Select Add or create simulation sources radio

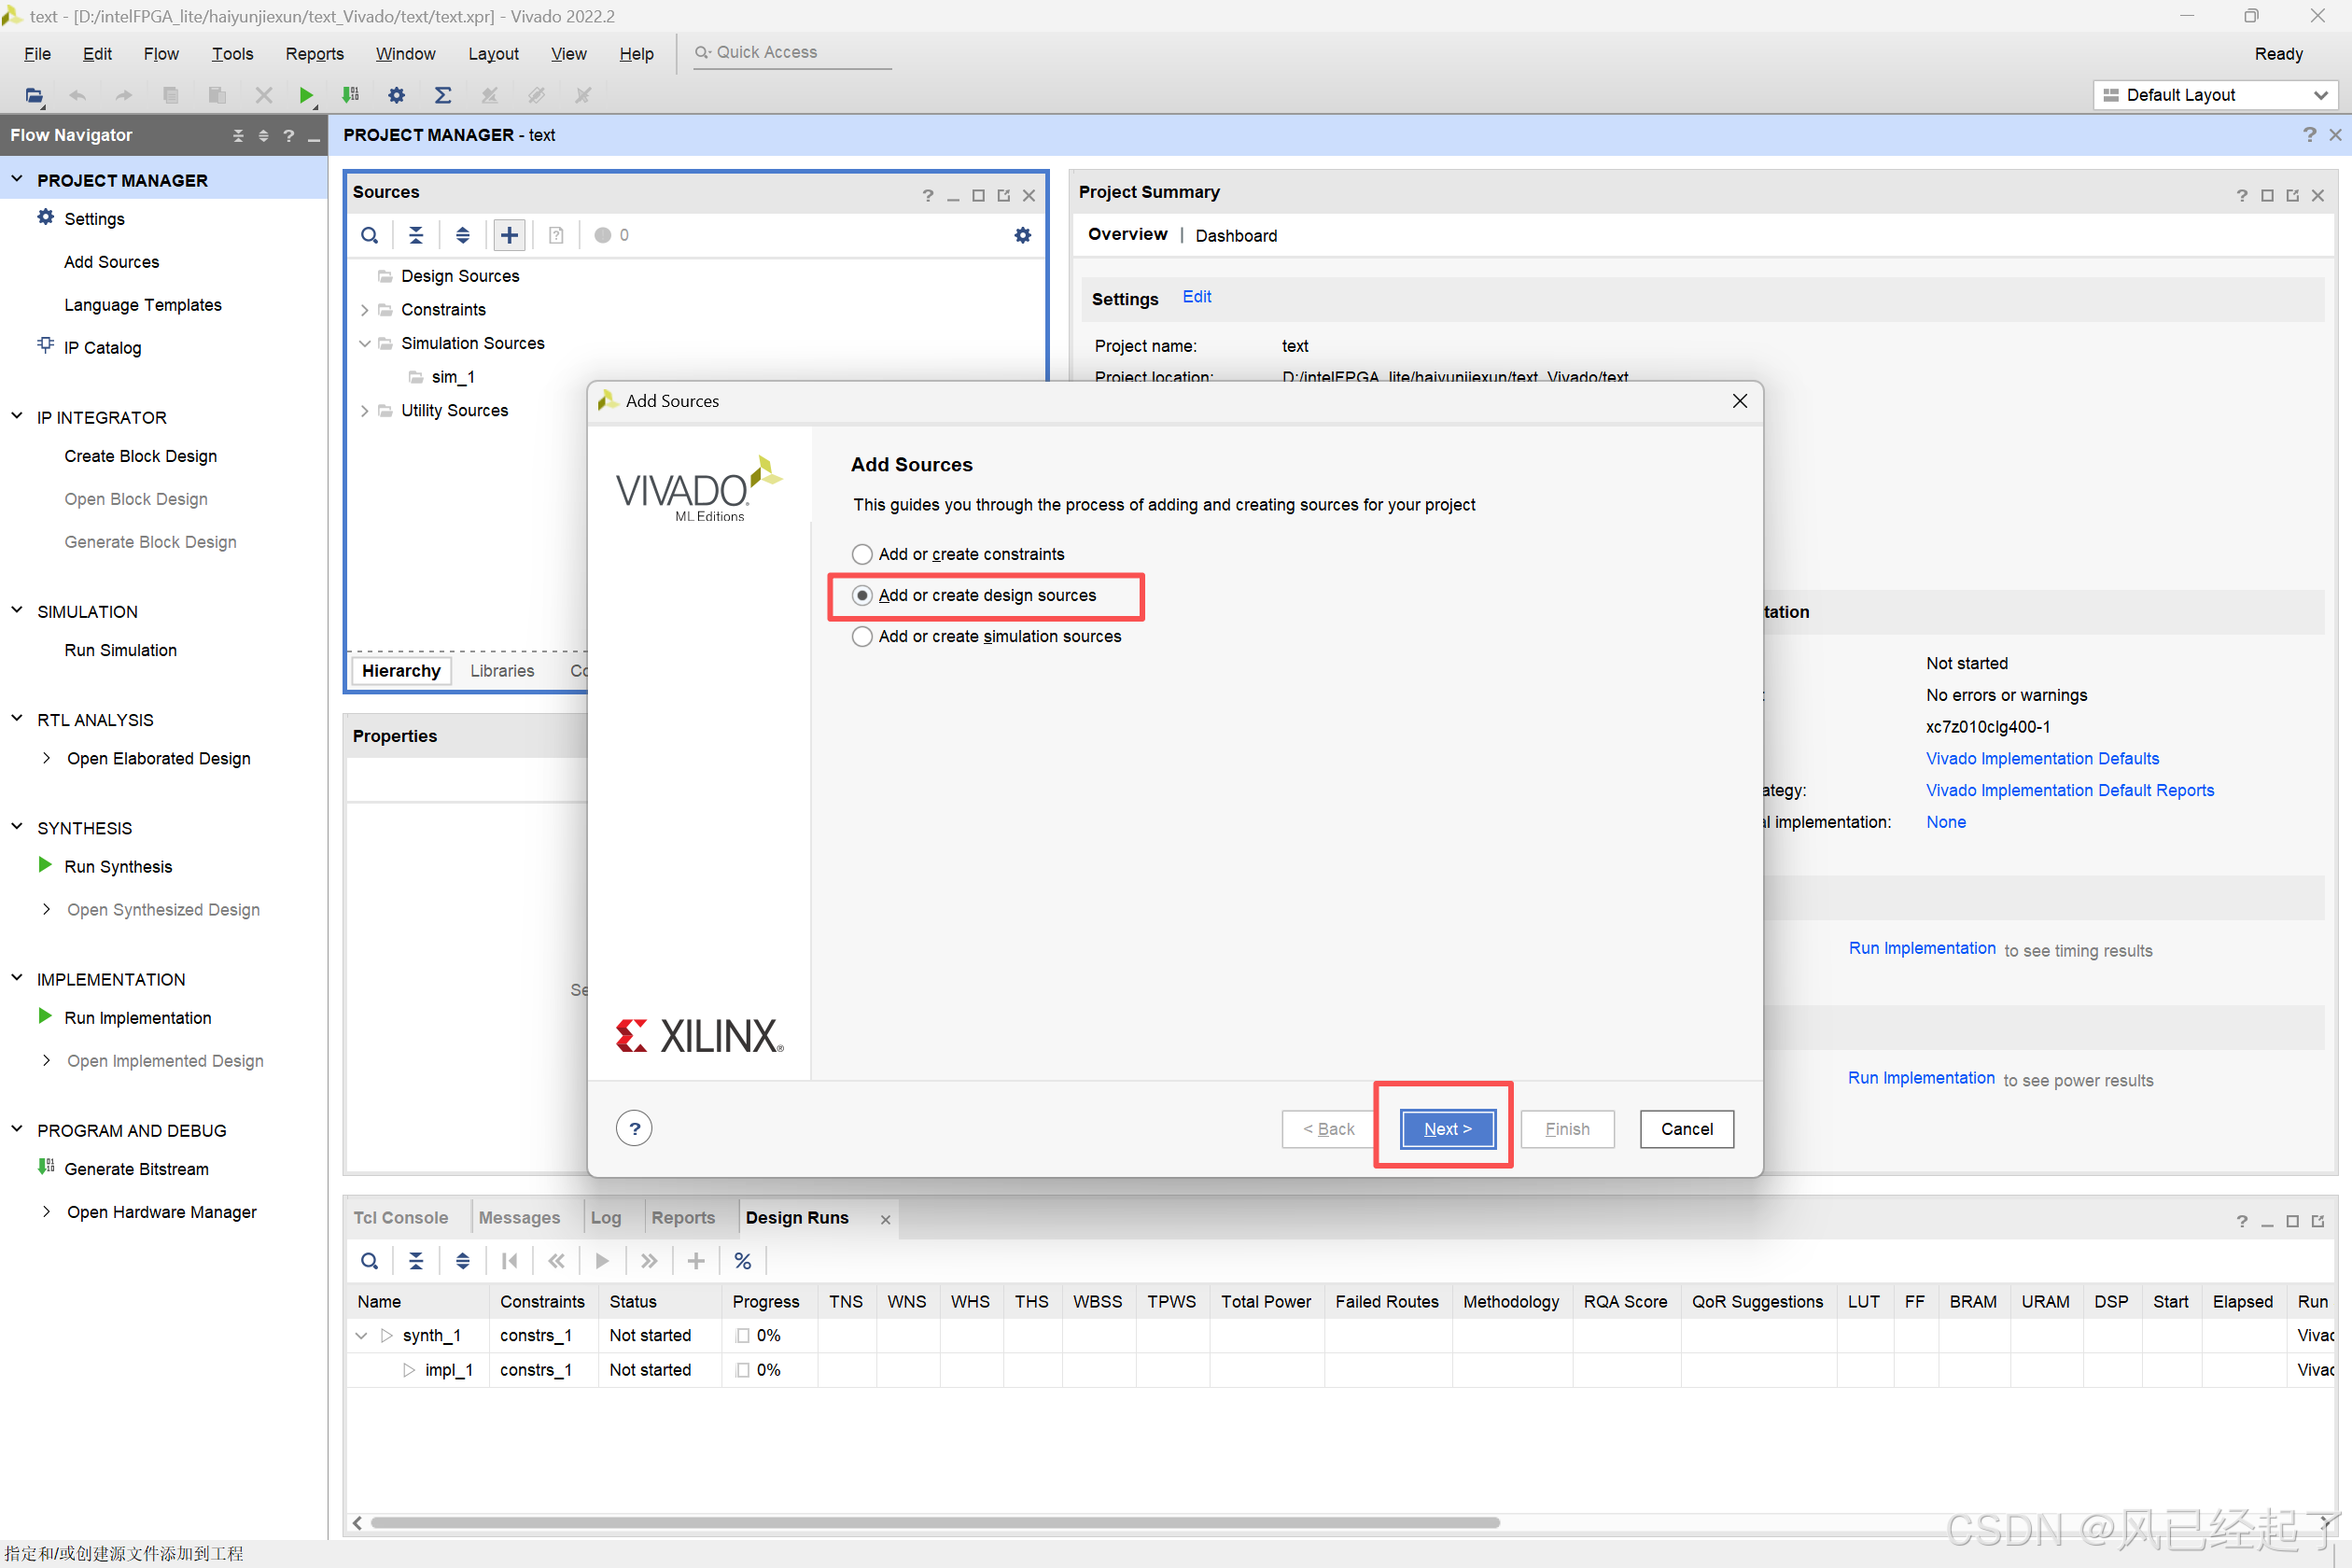(x=861, y=636)
